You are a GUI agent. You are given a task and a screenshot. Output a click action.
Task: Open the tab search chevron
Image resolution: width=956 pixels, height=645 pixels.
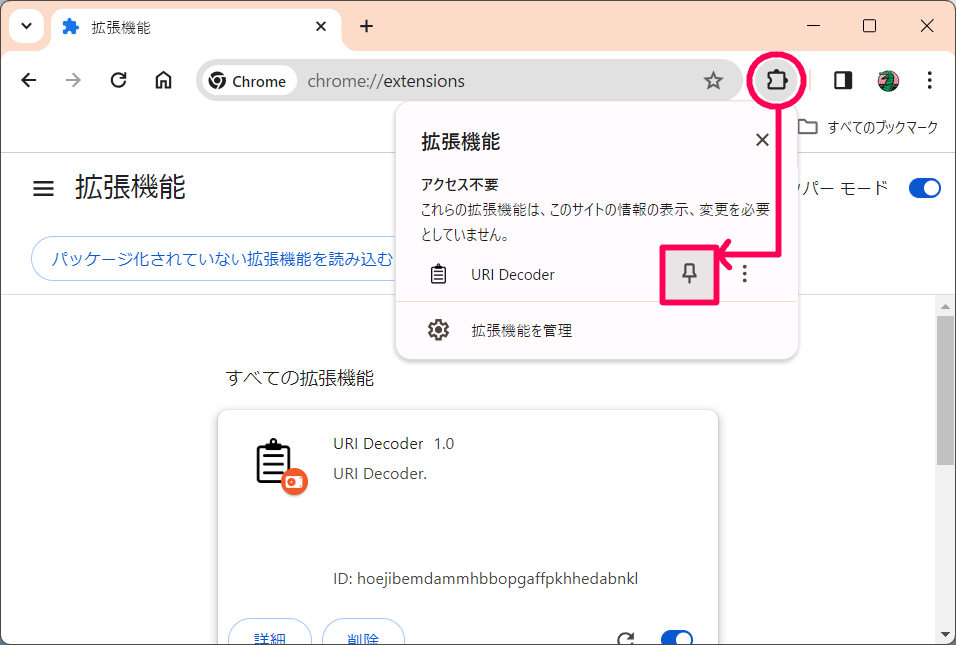26,25
